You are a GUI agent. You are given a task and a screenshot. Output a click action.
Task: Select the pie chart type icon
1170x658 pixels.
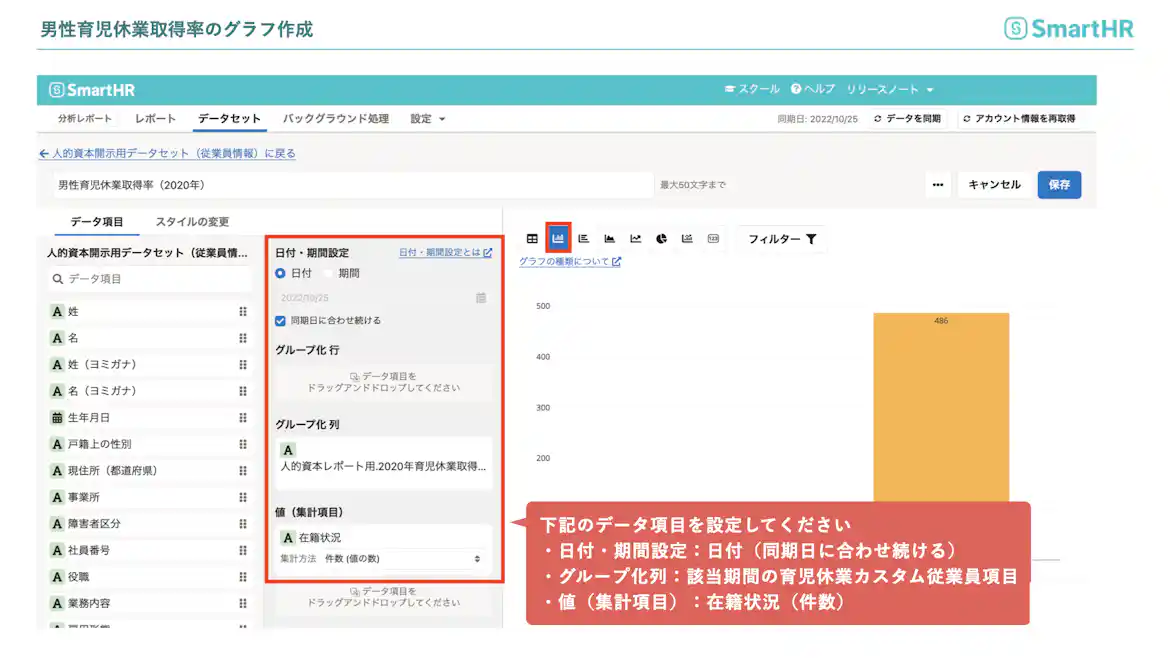click(661, 237)
